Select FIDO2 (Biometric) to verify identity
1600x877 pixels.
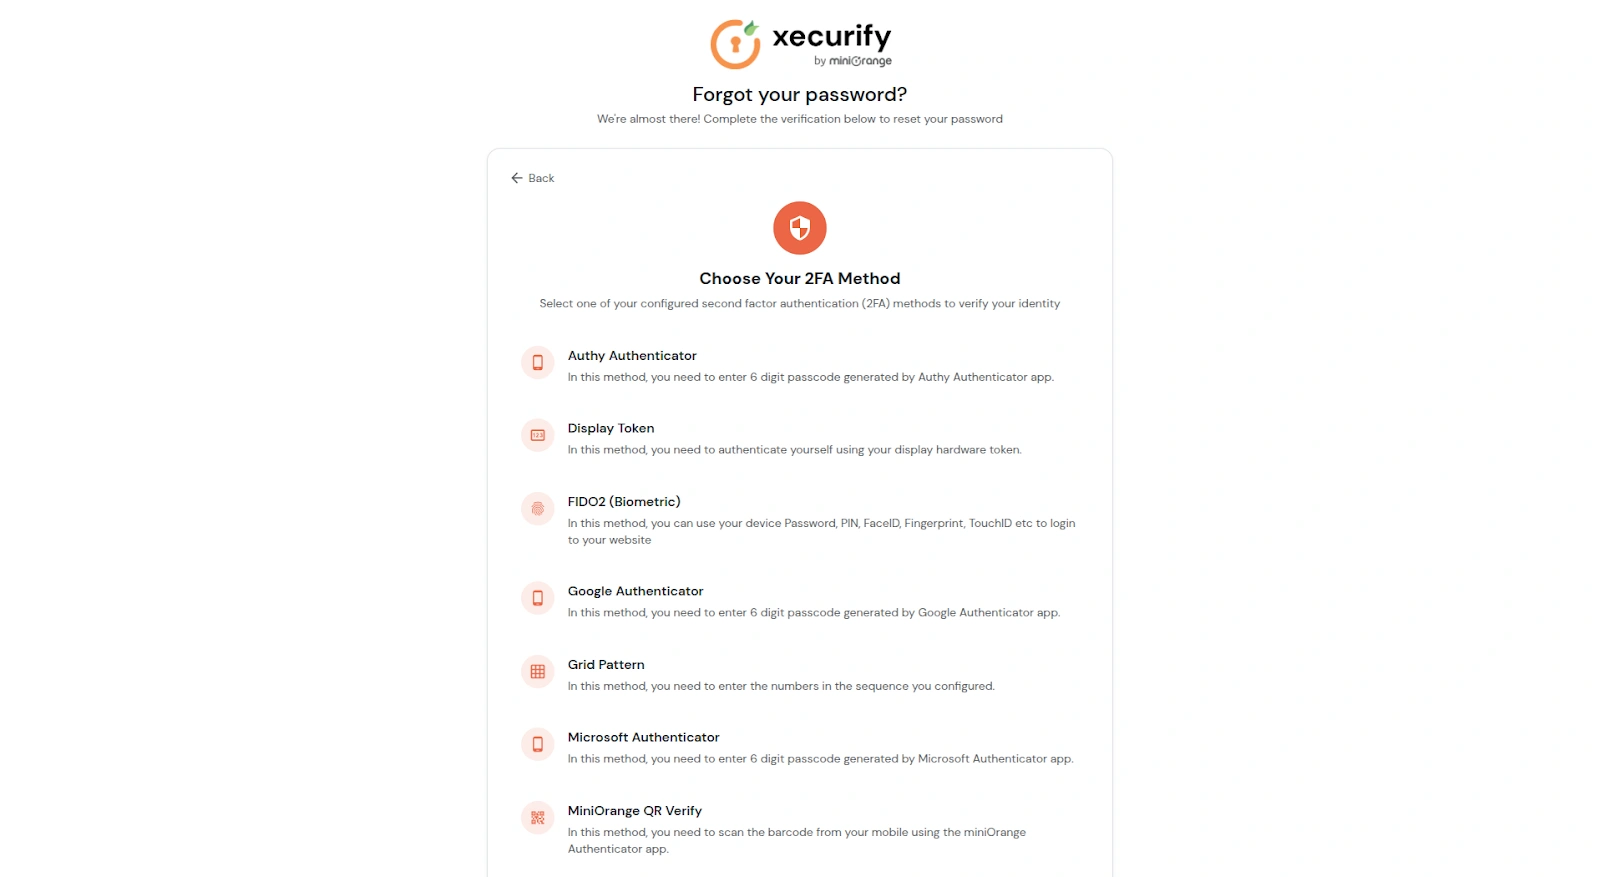(x=623, y=501)
